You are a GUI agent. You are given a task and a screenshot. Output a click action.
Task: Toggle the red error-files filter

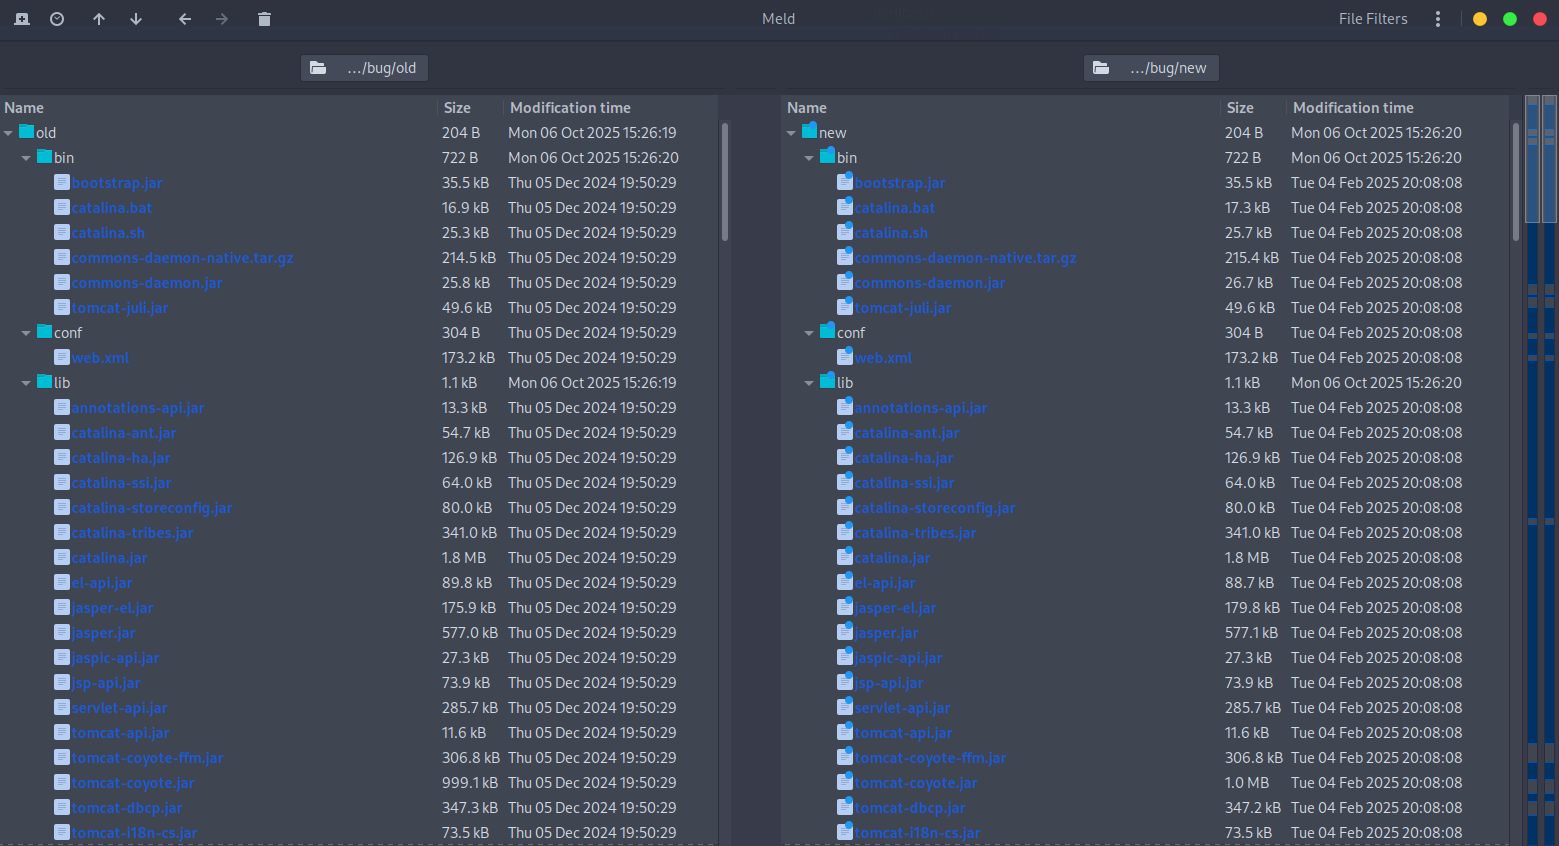click(1540, 18)
